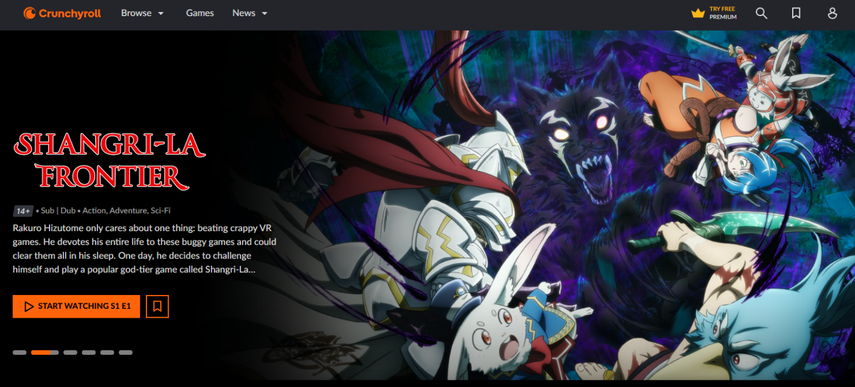Jump to the sixth carousel slide indicator
855x387 pixels.
[126, 353]
